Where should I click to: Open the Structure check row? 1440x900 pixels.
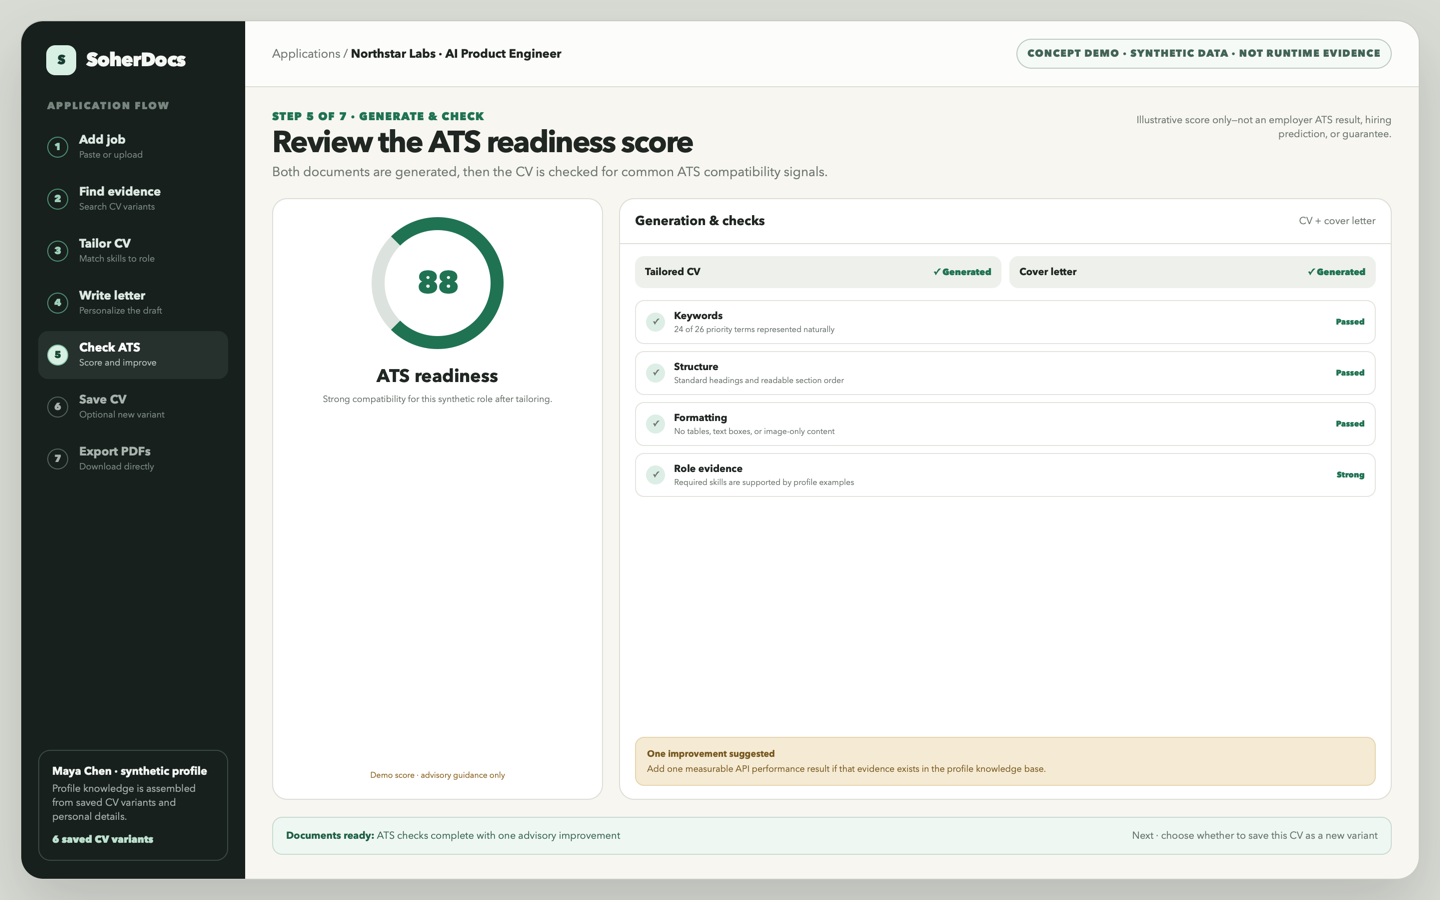click(1005, 373)
